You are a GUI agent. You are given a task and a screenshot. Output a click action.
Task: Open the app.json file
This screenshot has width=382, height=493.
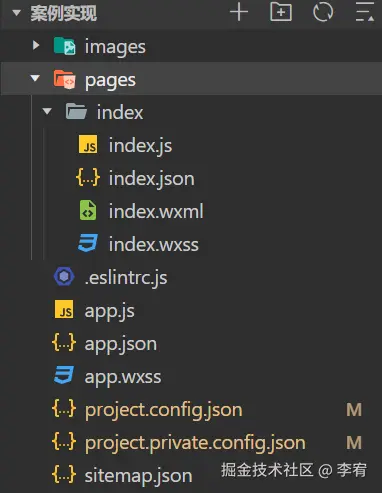coord(121,344)
